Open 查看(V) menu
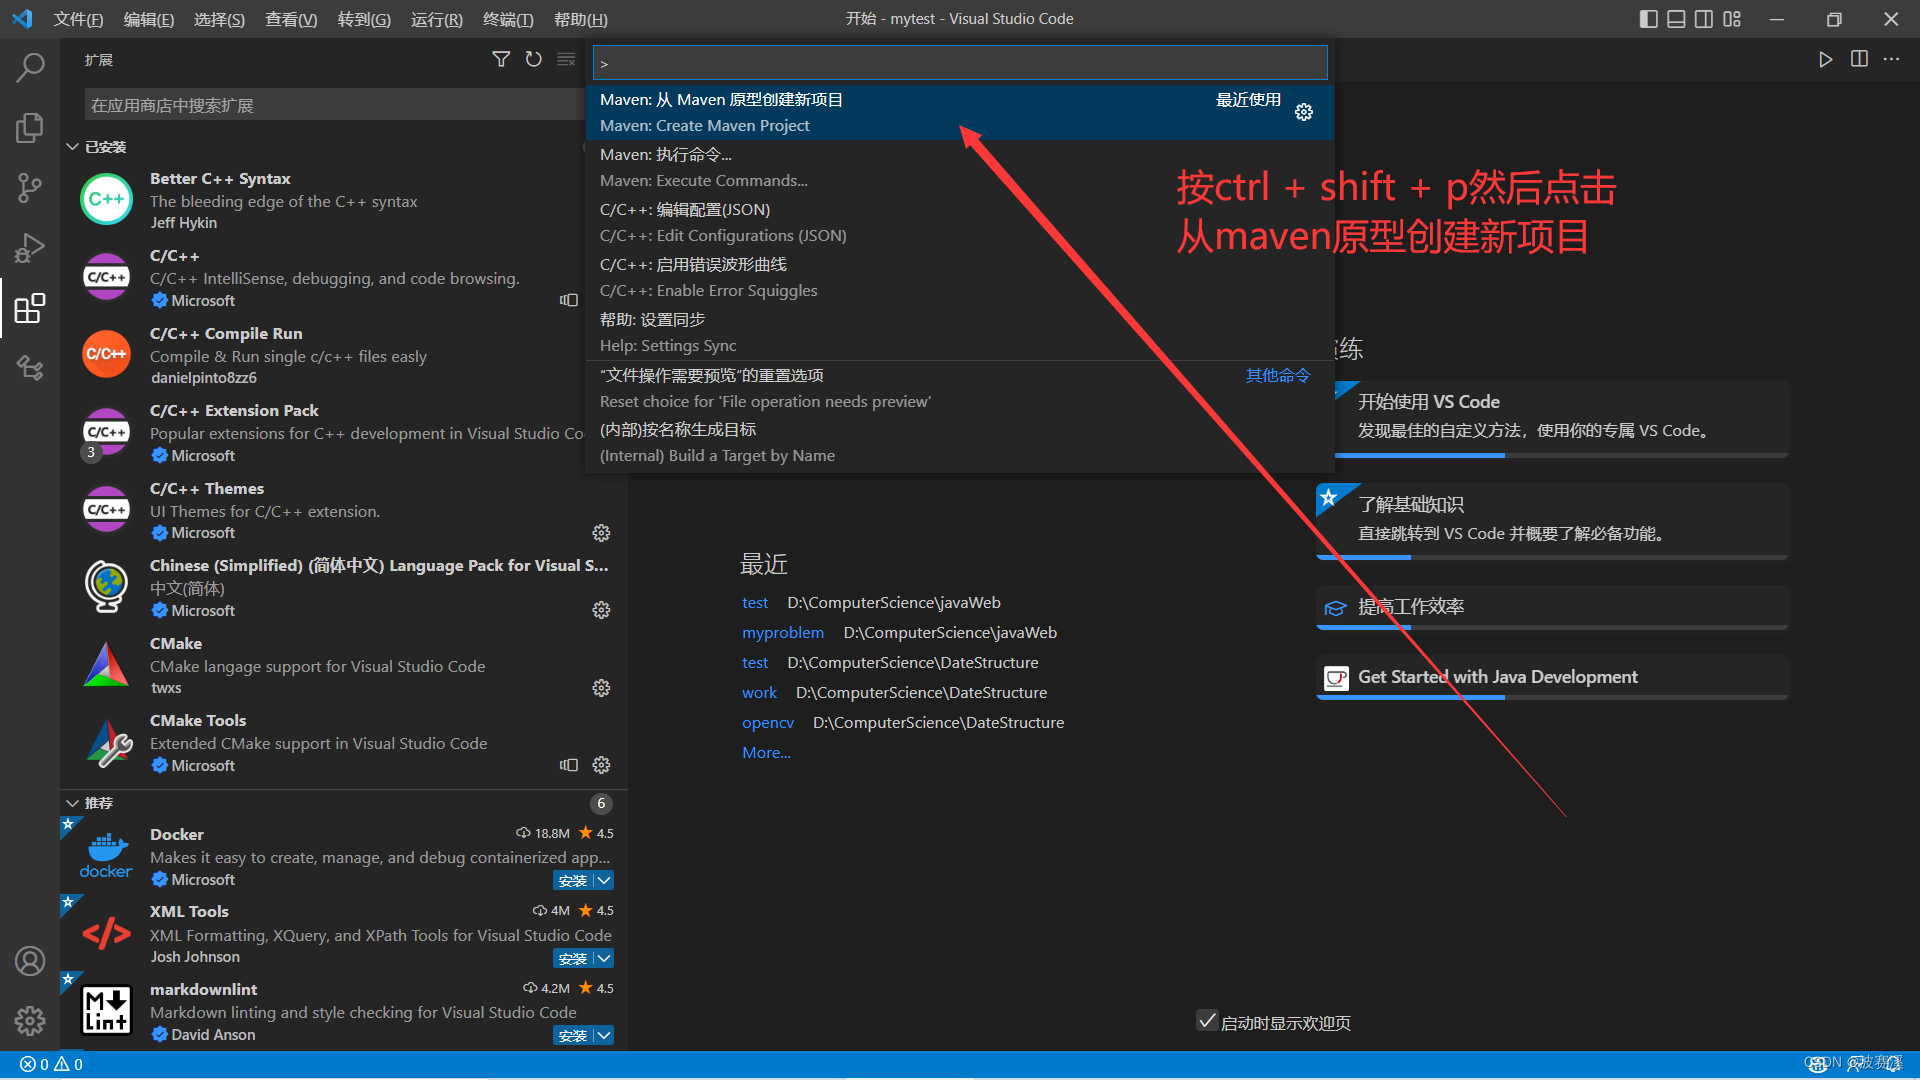Image resolution: width=1920 pixels, height=1080 pixels. coord(291,19)
